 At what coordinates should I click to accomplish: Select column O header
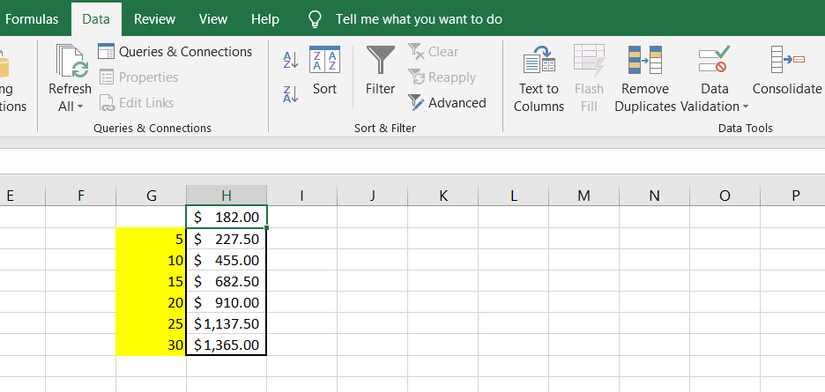point(725,195)
